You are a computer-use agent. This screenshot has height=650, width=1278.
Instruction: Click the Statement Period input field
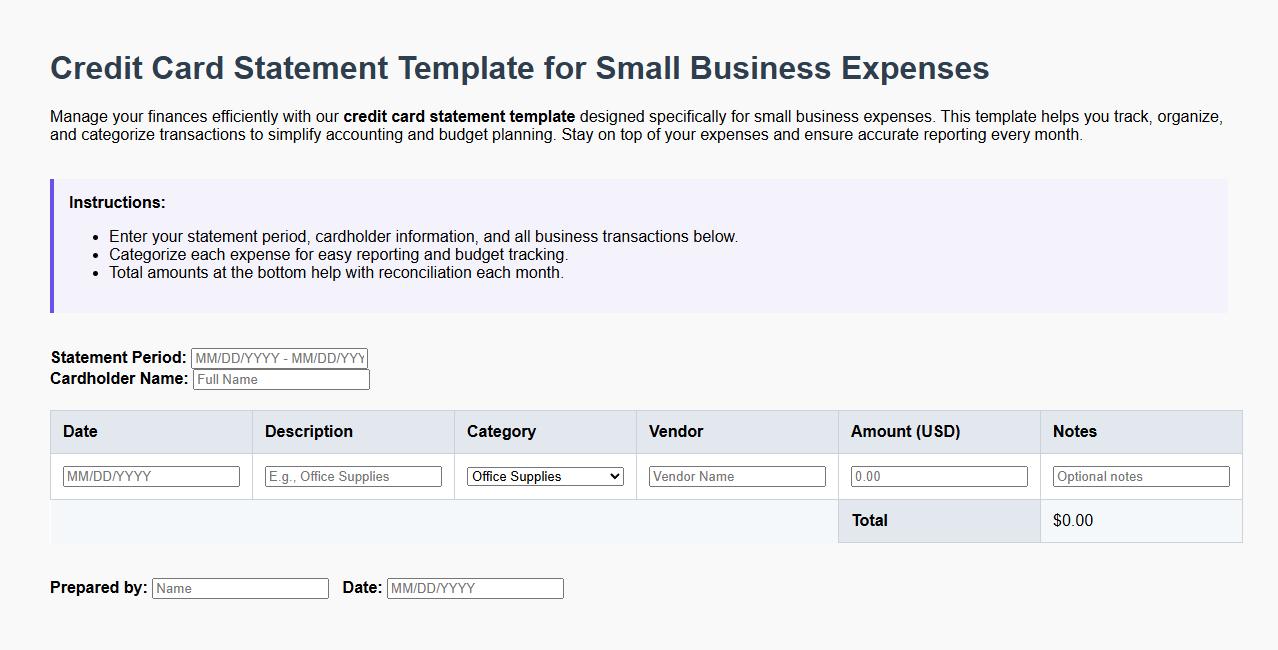pos(279,357)
